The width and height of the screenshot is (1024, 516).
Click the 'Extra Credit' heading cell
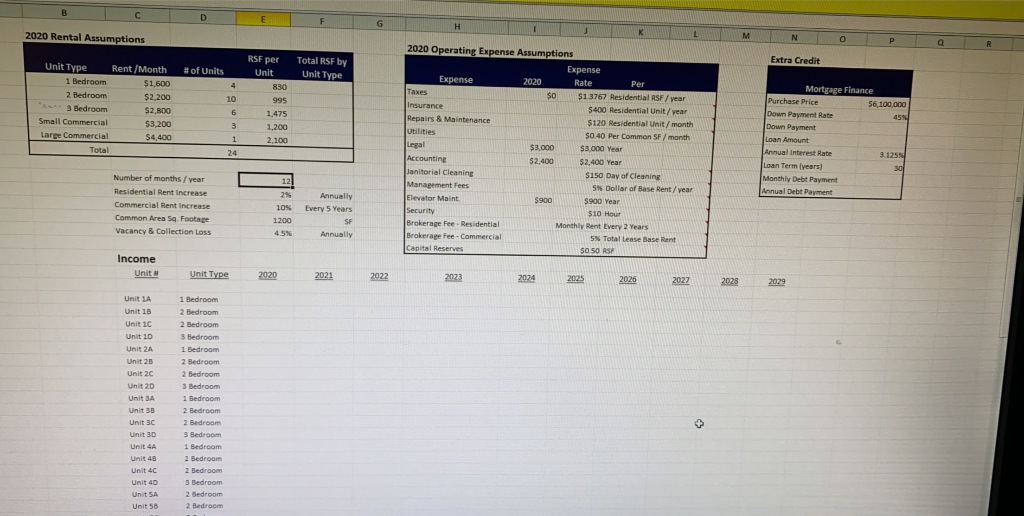(795, 60)
